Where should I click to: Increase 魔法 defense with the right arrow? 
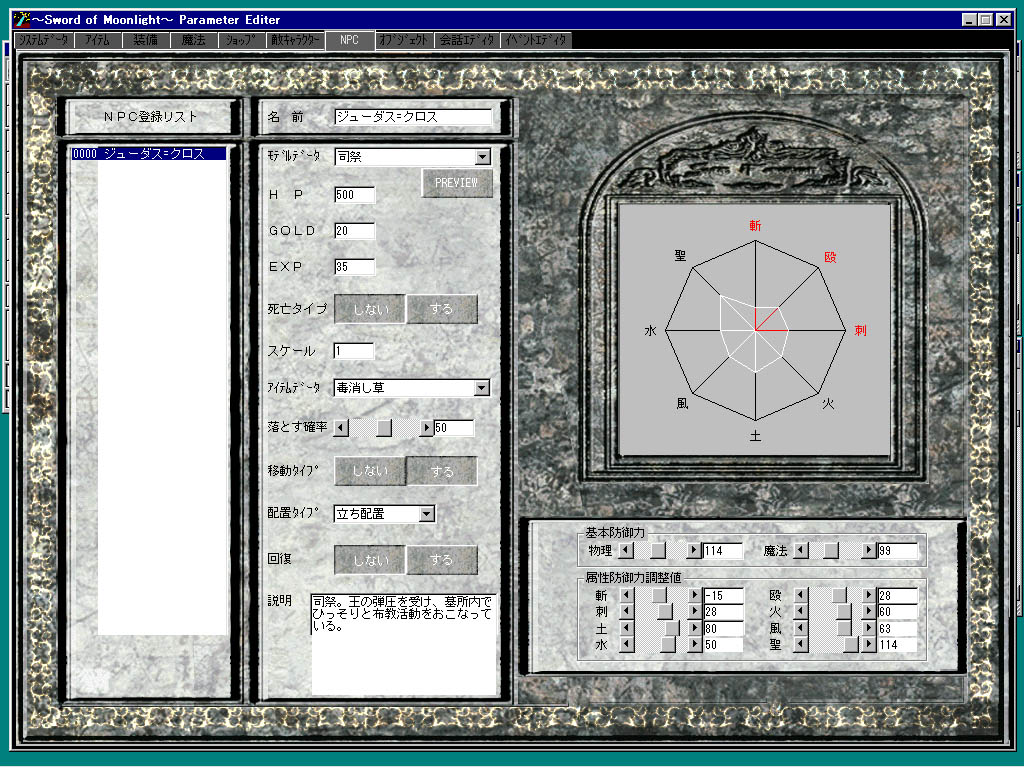(x=869, y=551)
